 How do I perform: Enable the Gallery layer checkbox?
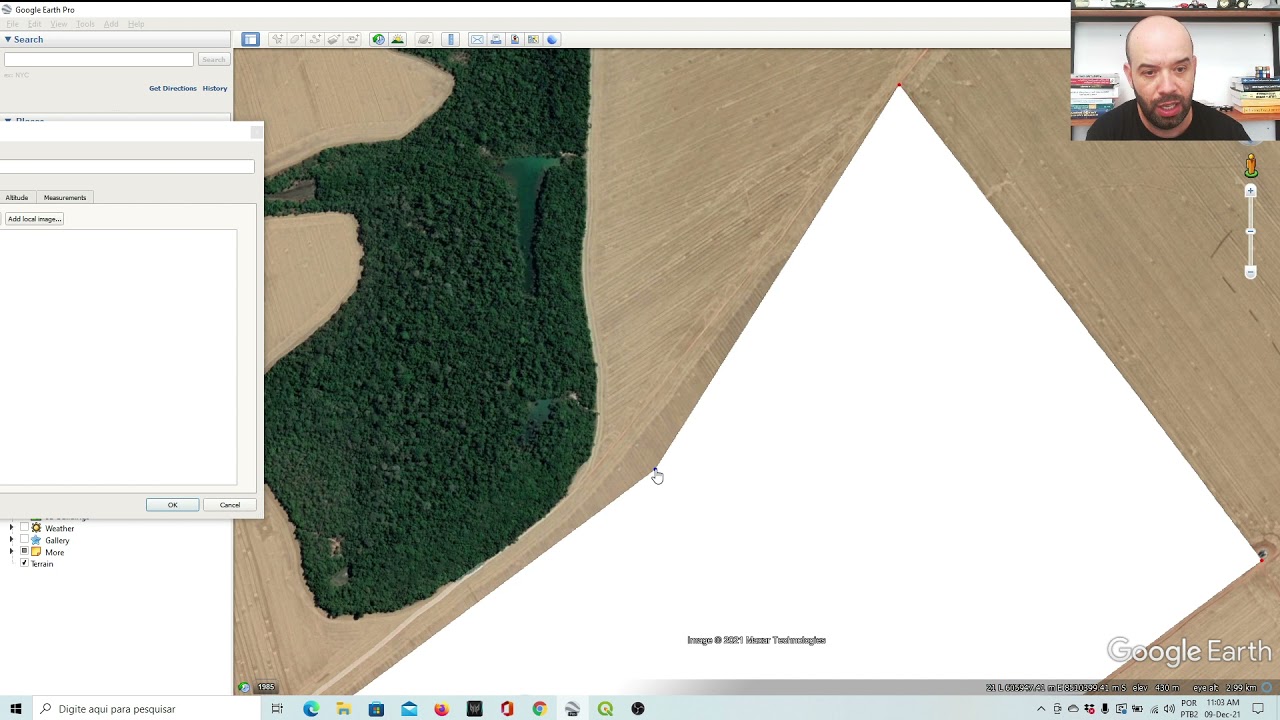click(x=24, y=540)
